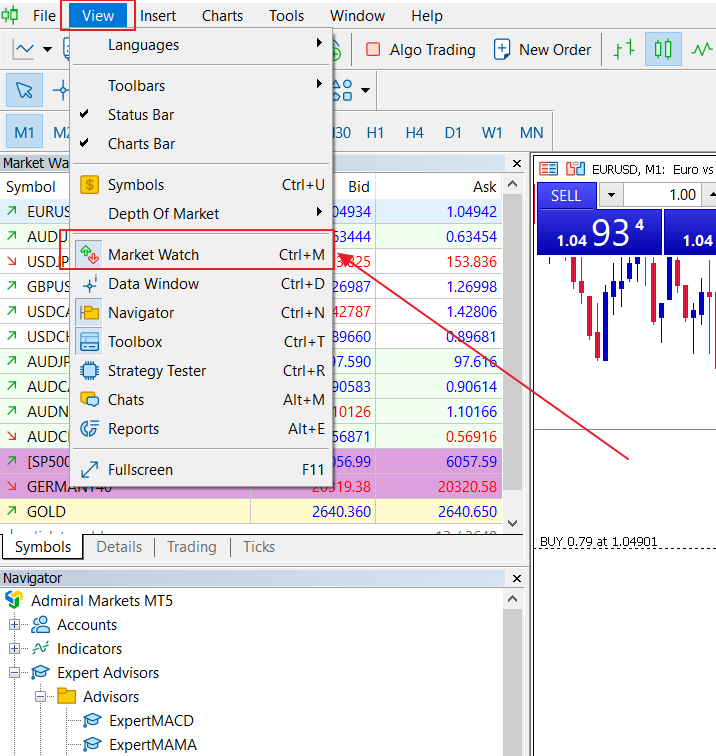Viewport: 716px width, 756px height.
Task: Open the chart type dropdown arrow
Action: [x=47, y=49]
